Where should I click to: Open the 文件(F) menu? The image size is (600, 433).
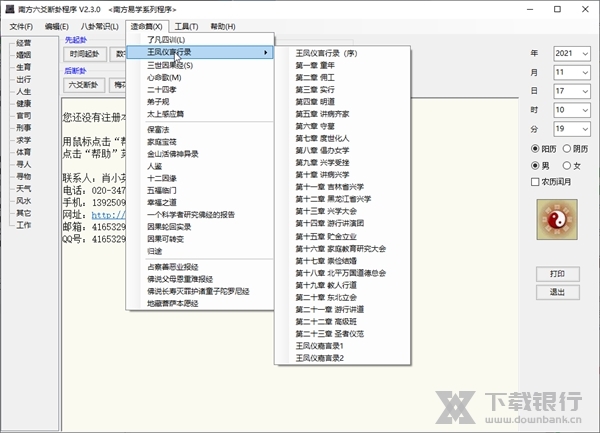click(x=21, y=26)
